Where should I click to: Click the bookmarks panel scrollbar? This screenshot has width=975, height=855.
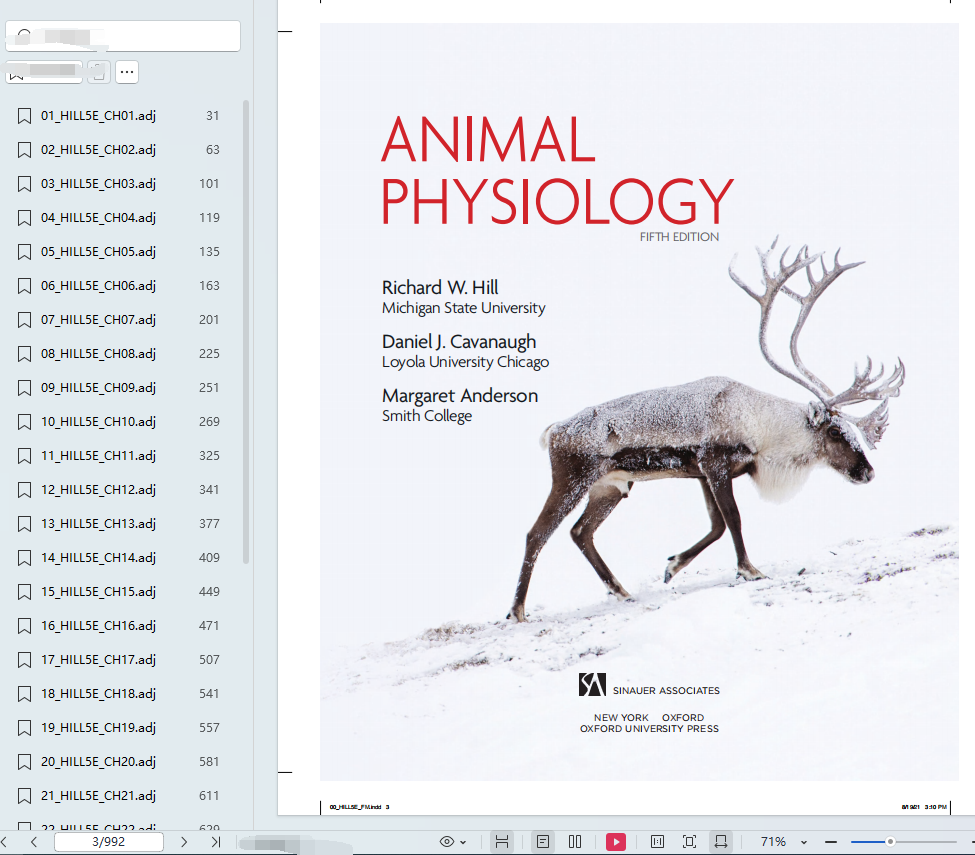[x=246, y=331]
